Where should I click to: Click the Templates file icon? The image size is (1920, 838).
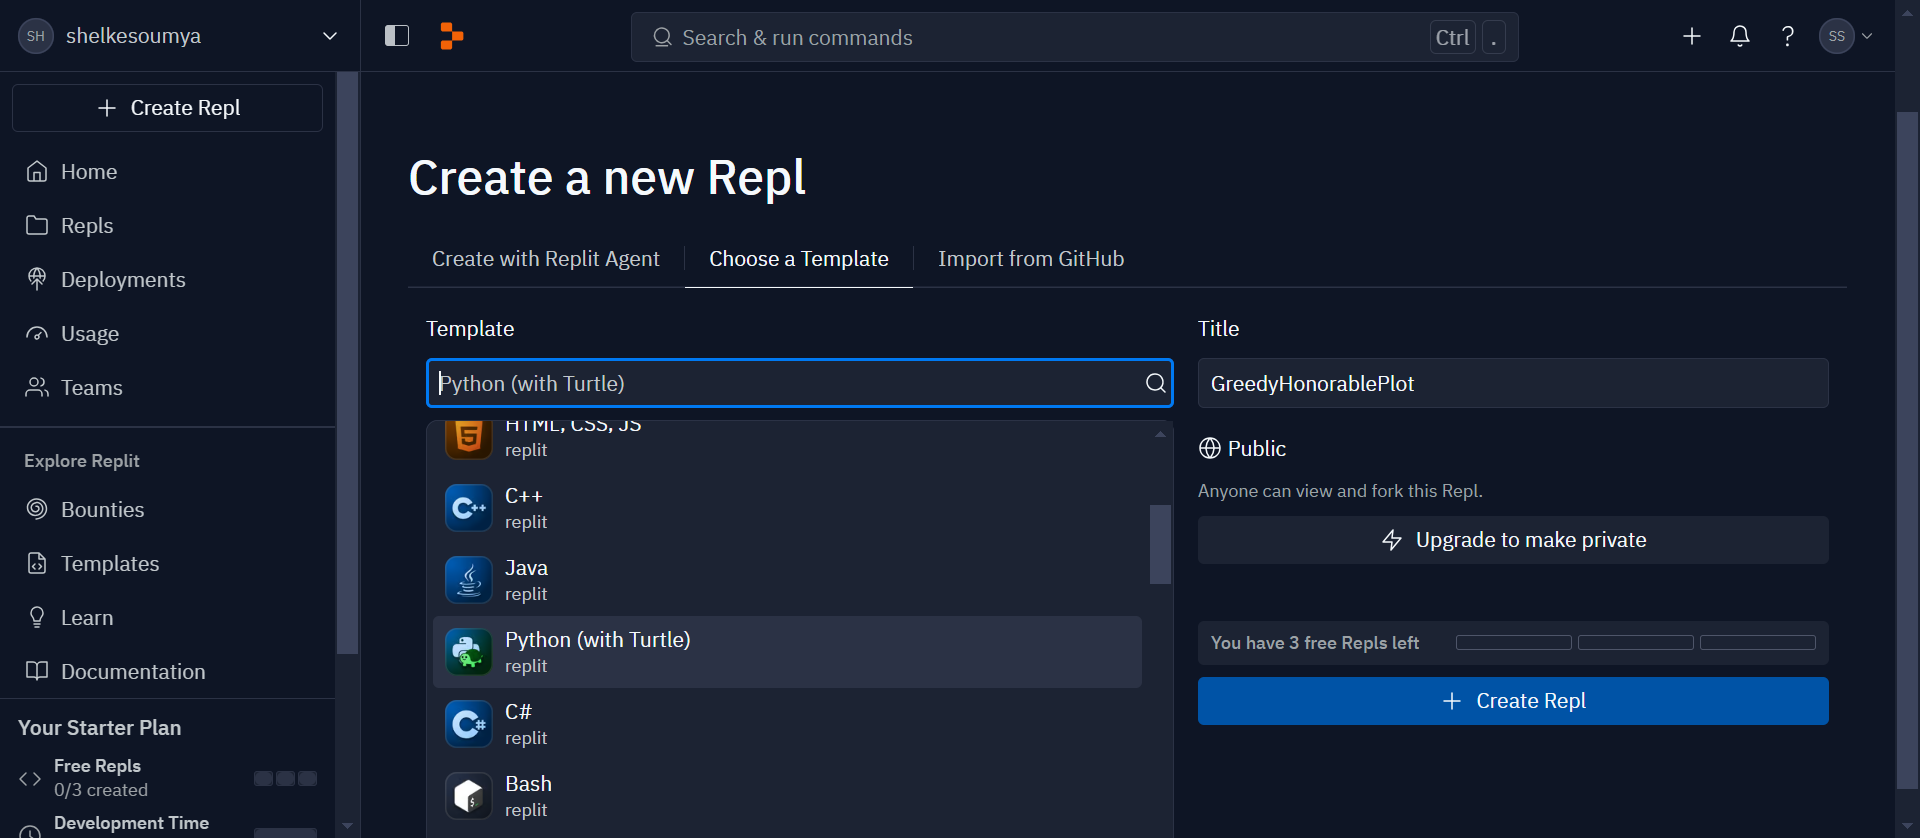pyautogui.click(x=37, y=563)
